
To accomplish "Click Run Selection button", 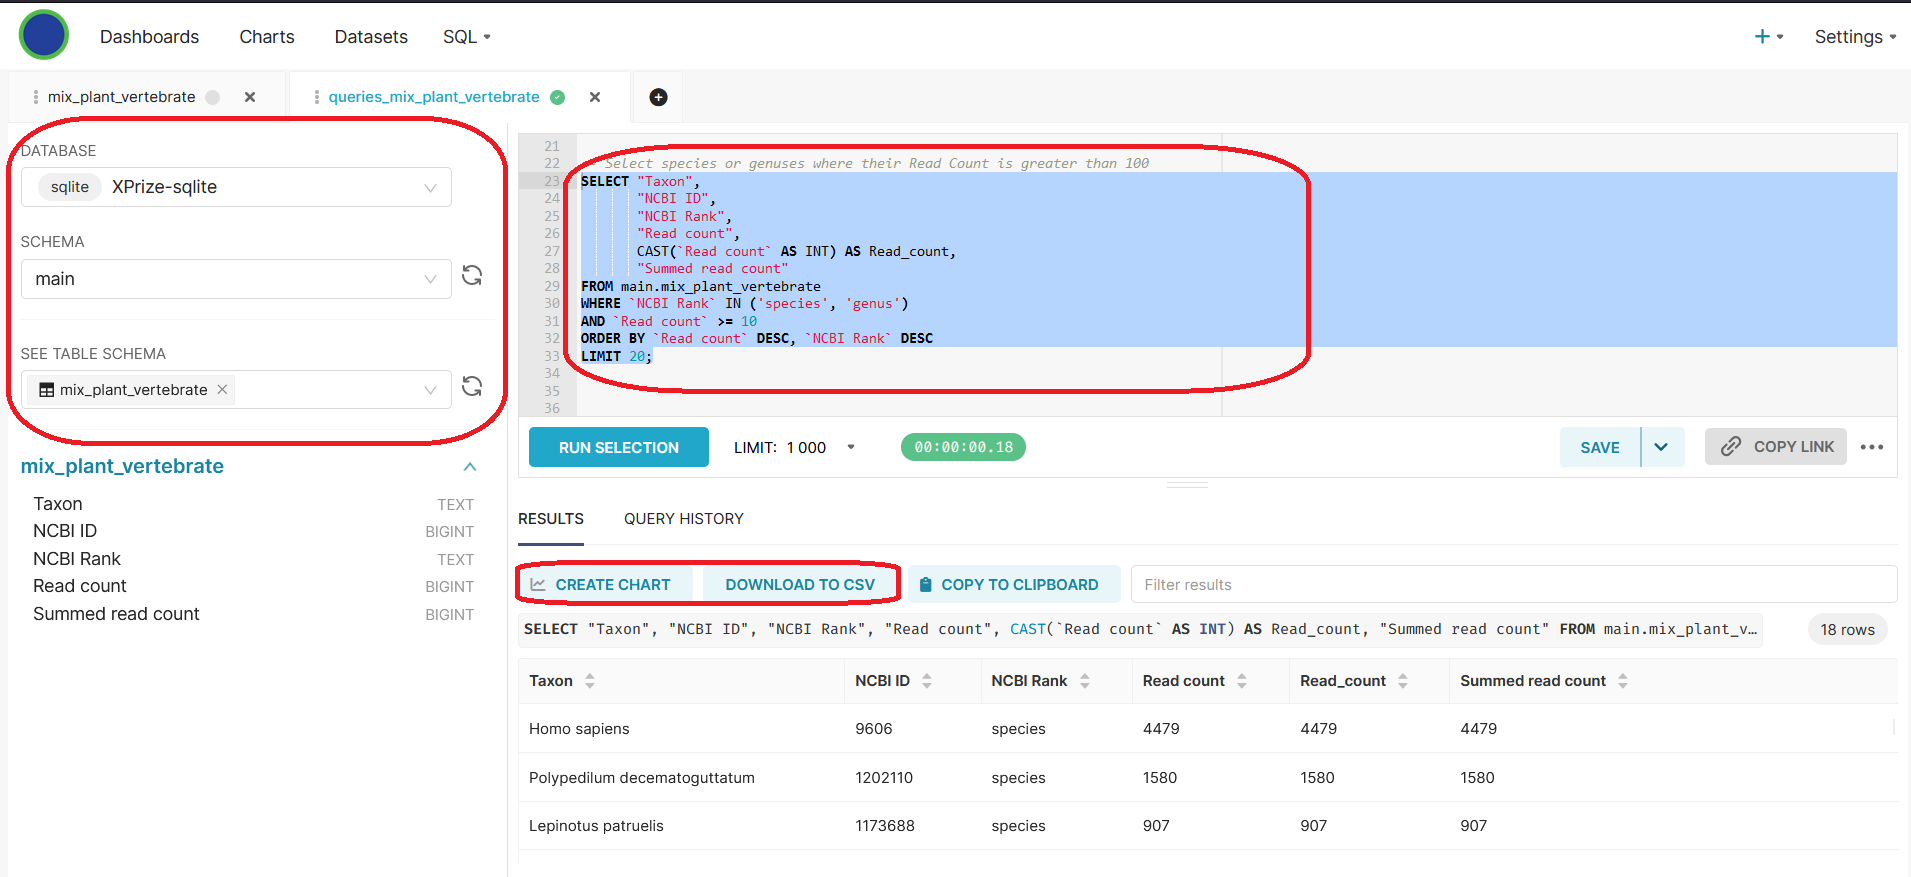I will pyautogui.click(x=619, y=447).
